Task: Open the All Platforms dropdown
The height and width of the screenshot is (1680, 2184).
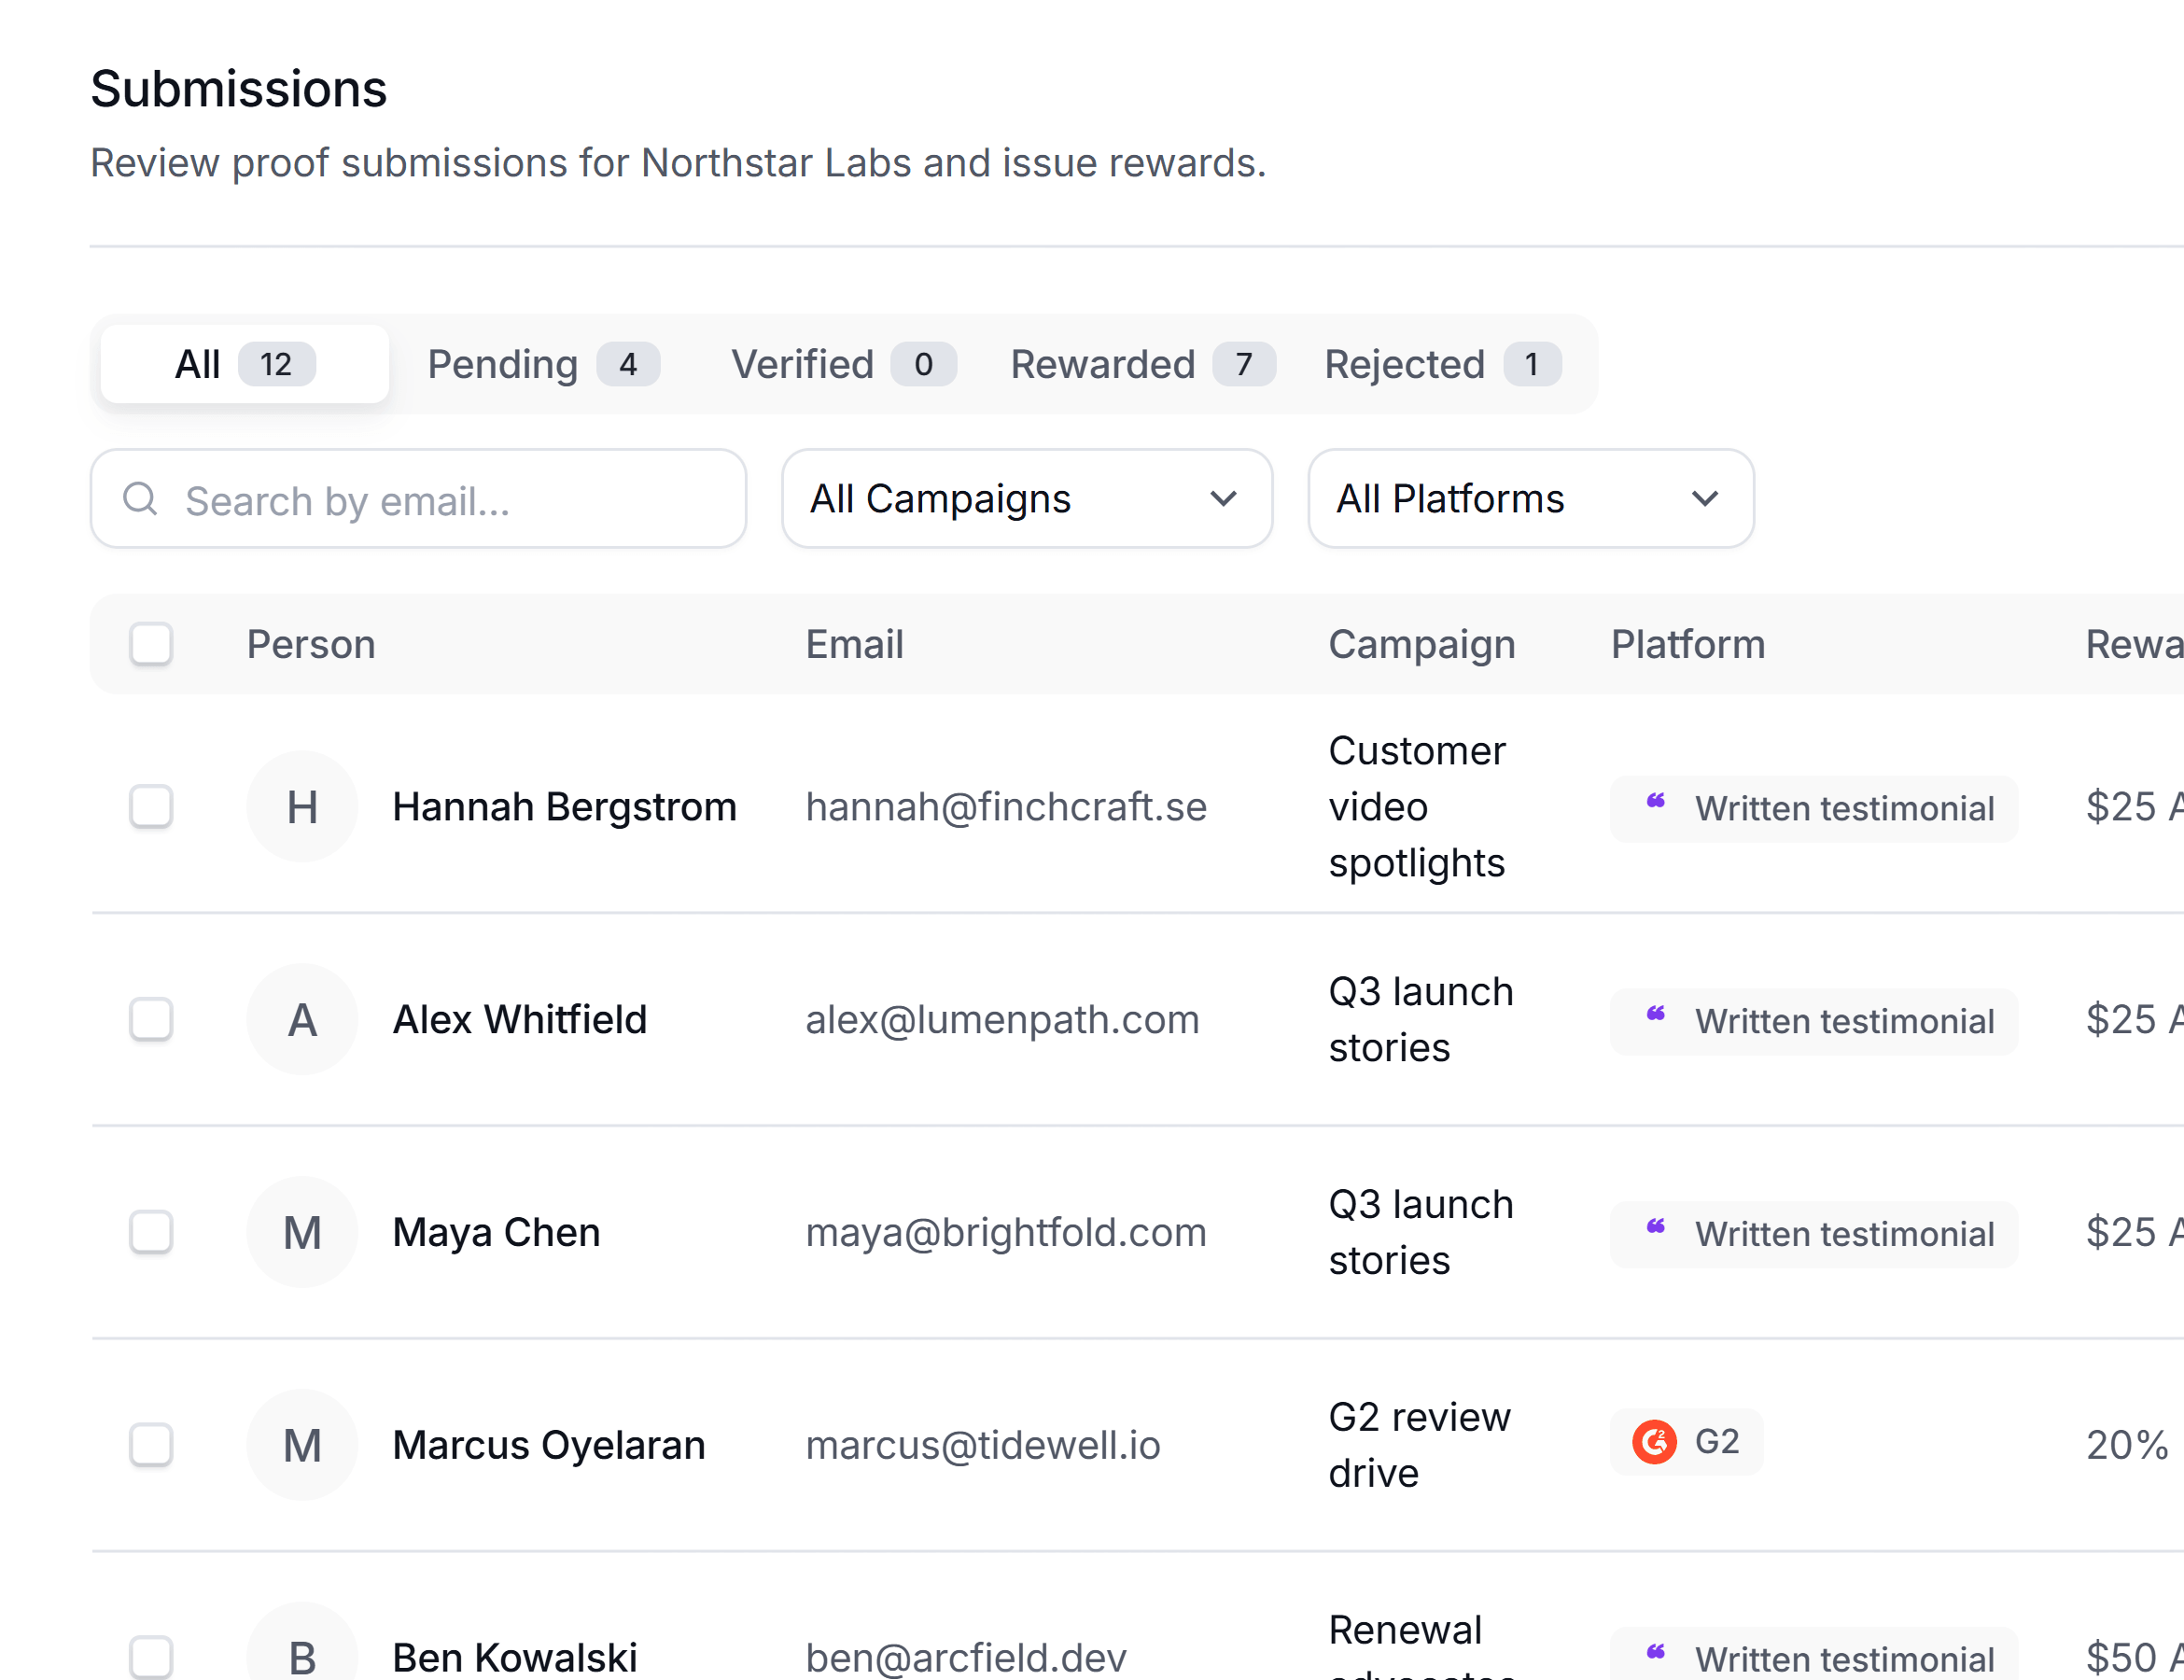Action: (x=1531, y=498)
